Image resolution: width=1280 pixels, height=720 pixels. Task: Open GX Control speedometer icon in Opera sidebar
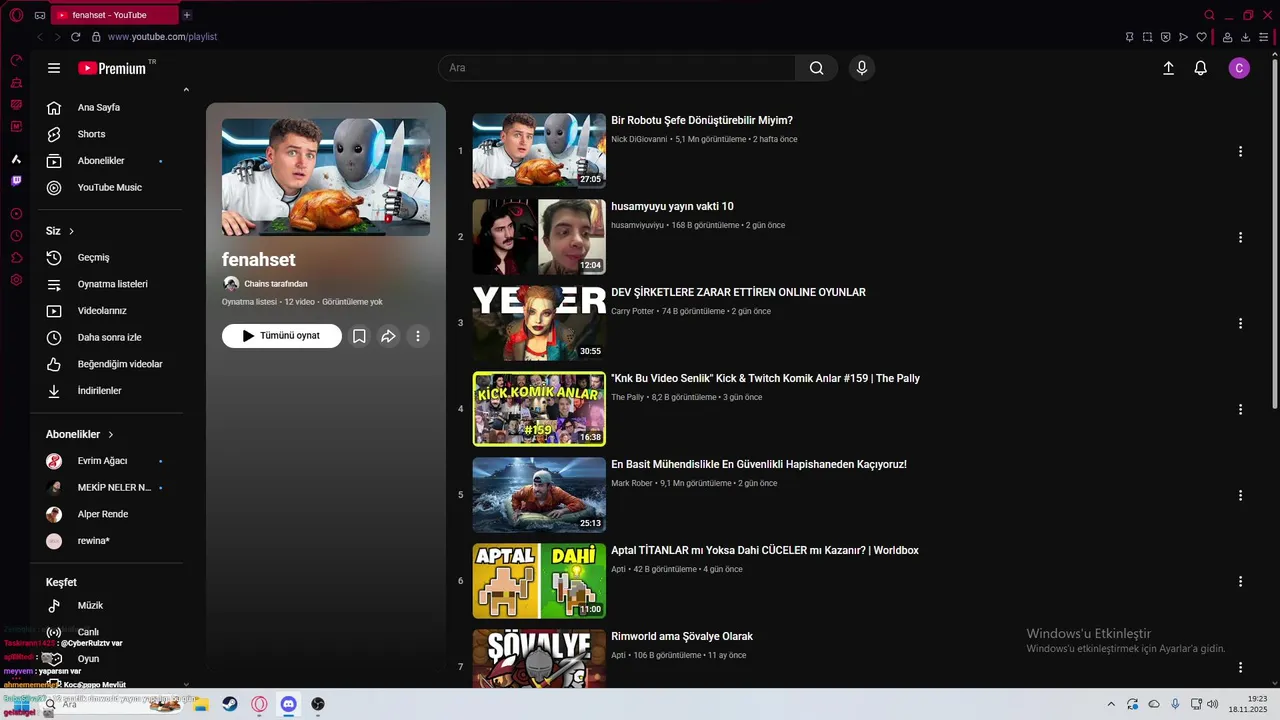[x=16, y=61]
